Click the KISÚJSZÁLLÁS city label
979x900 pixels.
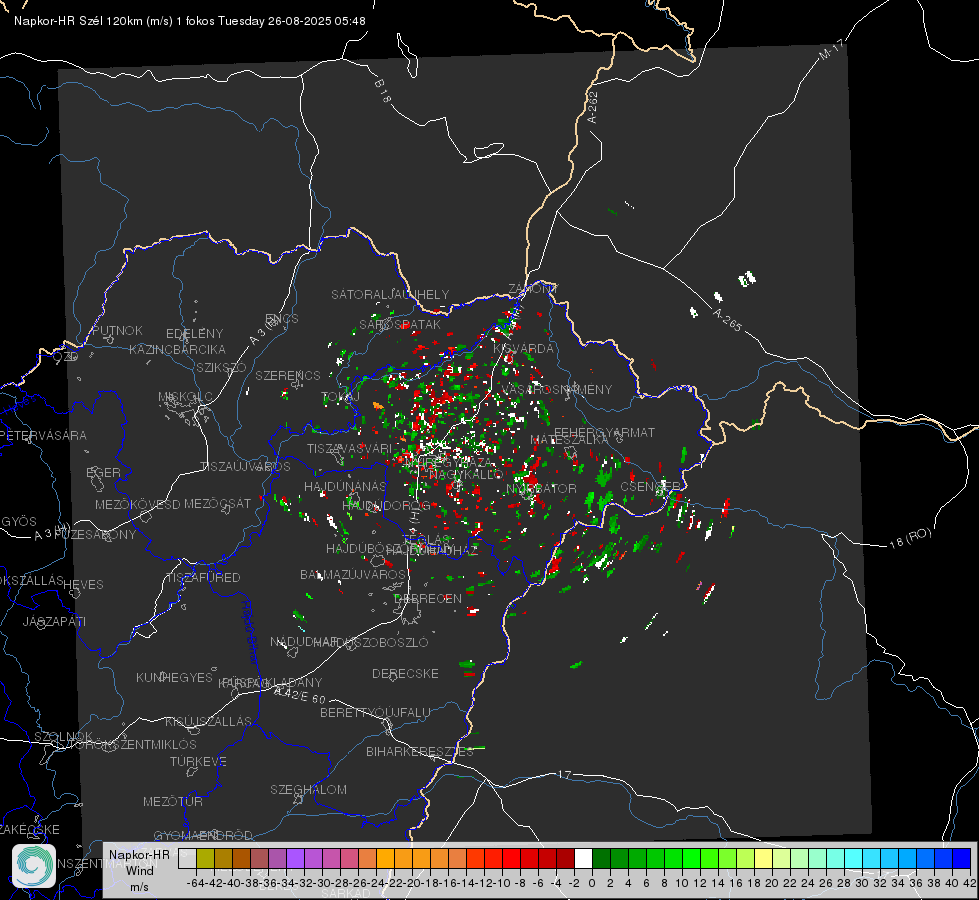pos(209,721)
